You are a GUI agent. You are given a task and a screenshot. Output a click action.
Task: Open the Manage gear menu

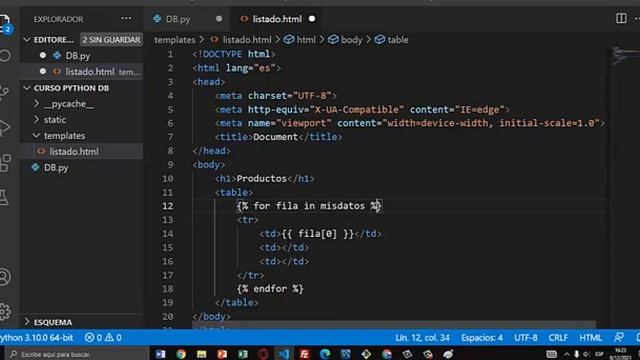5,311
